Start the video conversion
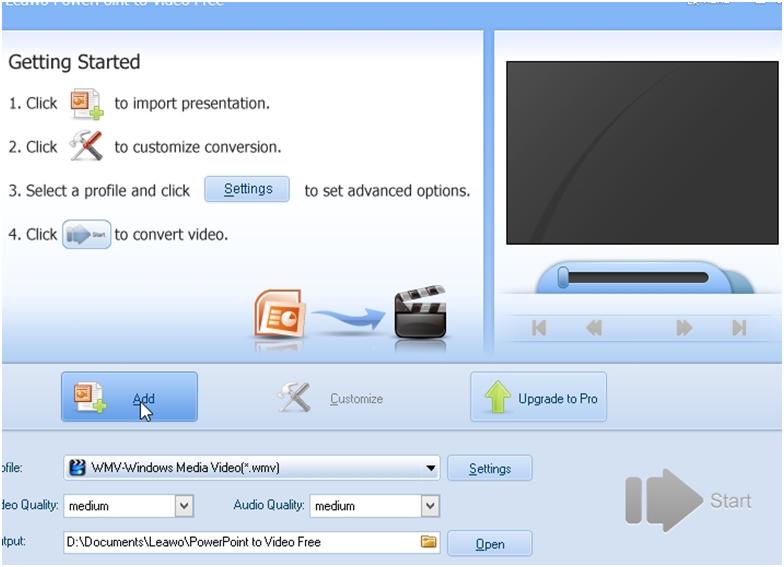784x567 pixels. pos(688,499)
